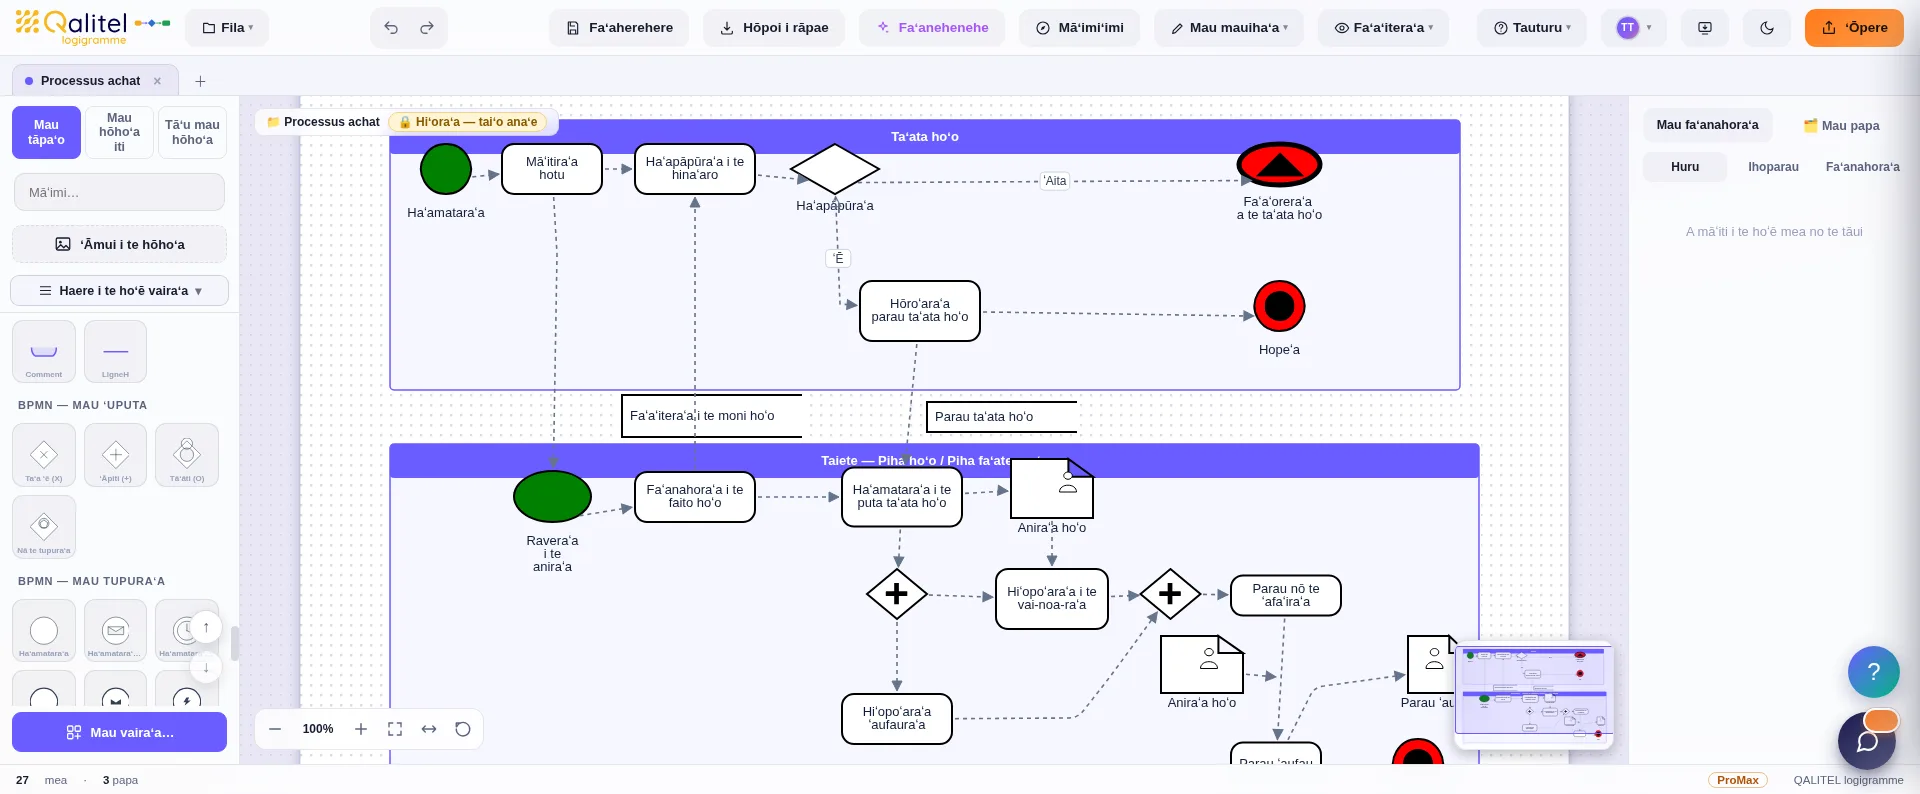Select the Huru sub-tab
Screen dimensions: 1920x794
pos(1685,167)
